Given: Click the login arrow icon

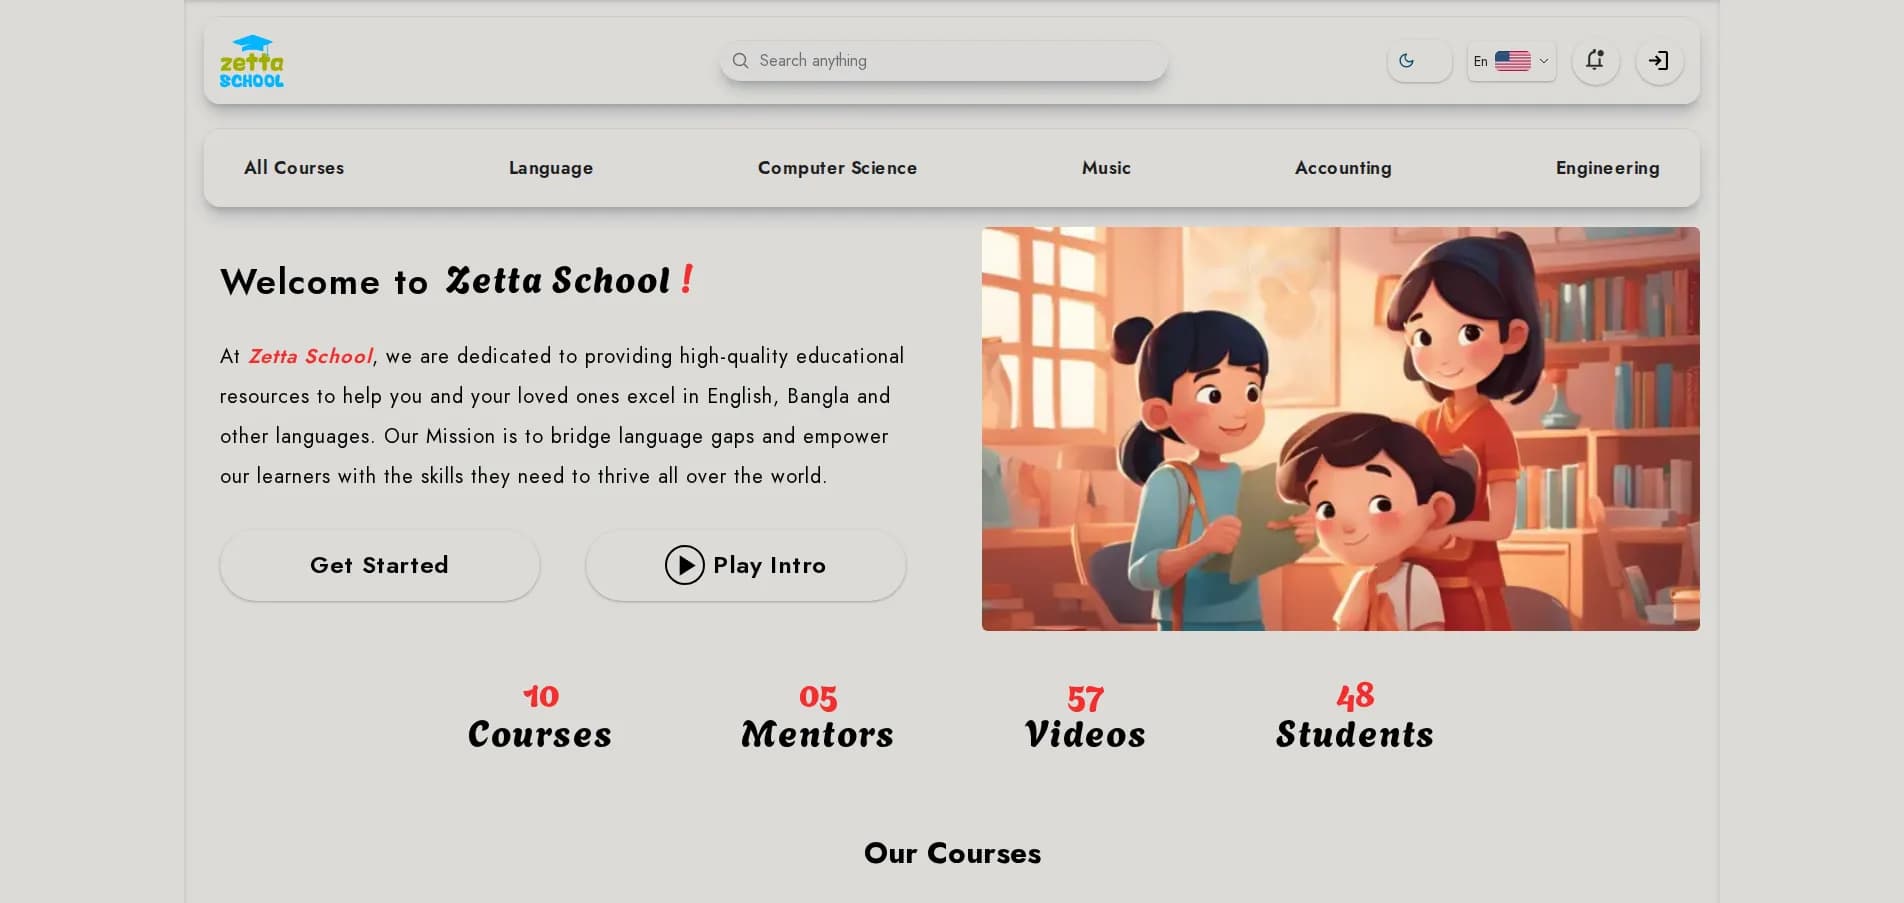Looking at the screenshot, I should [x=1659, y=61].
